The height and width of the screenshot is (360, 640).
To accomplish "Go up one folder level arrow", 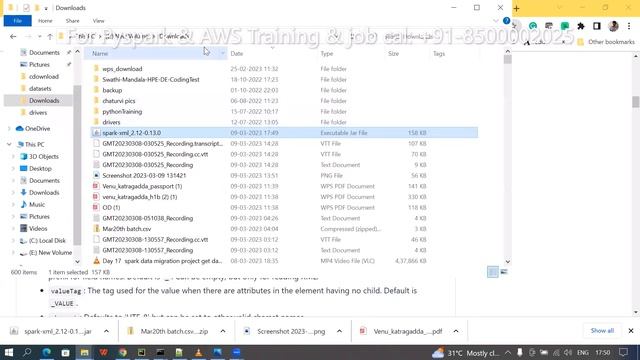I will pos(50,37).
